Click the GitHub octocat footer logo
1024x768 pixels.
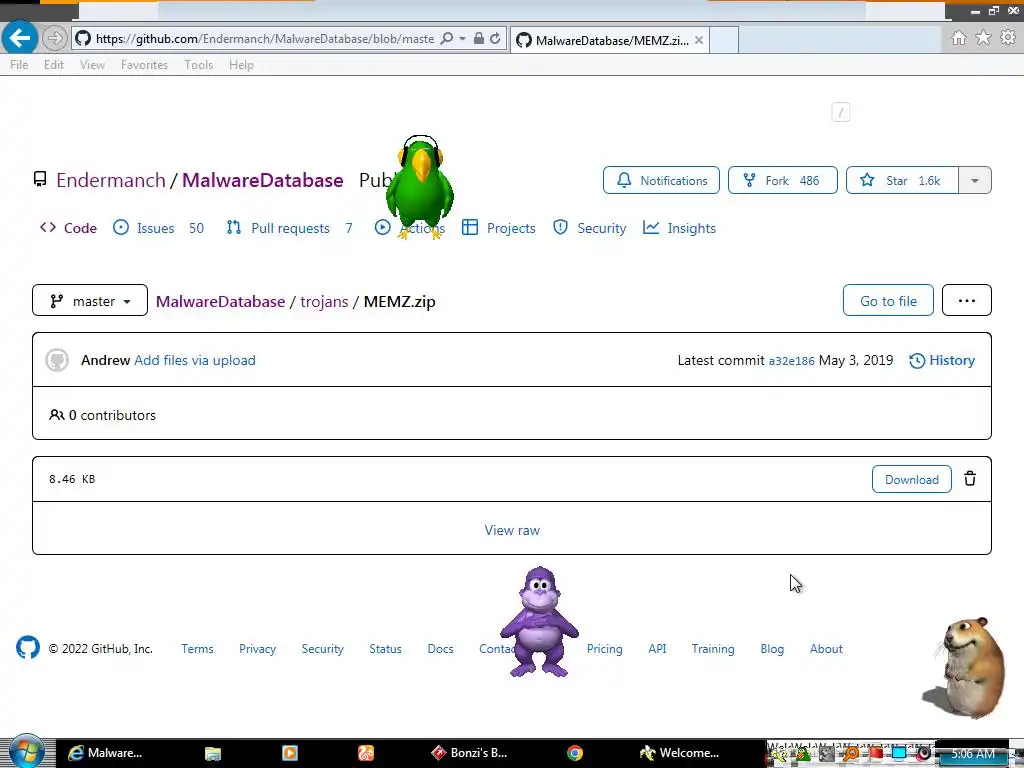click(27, 648)
